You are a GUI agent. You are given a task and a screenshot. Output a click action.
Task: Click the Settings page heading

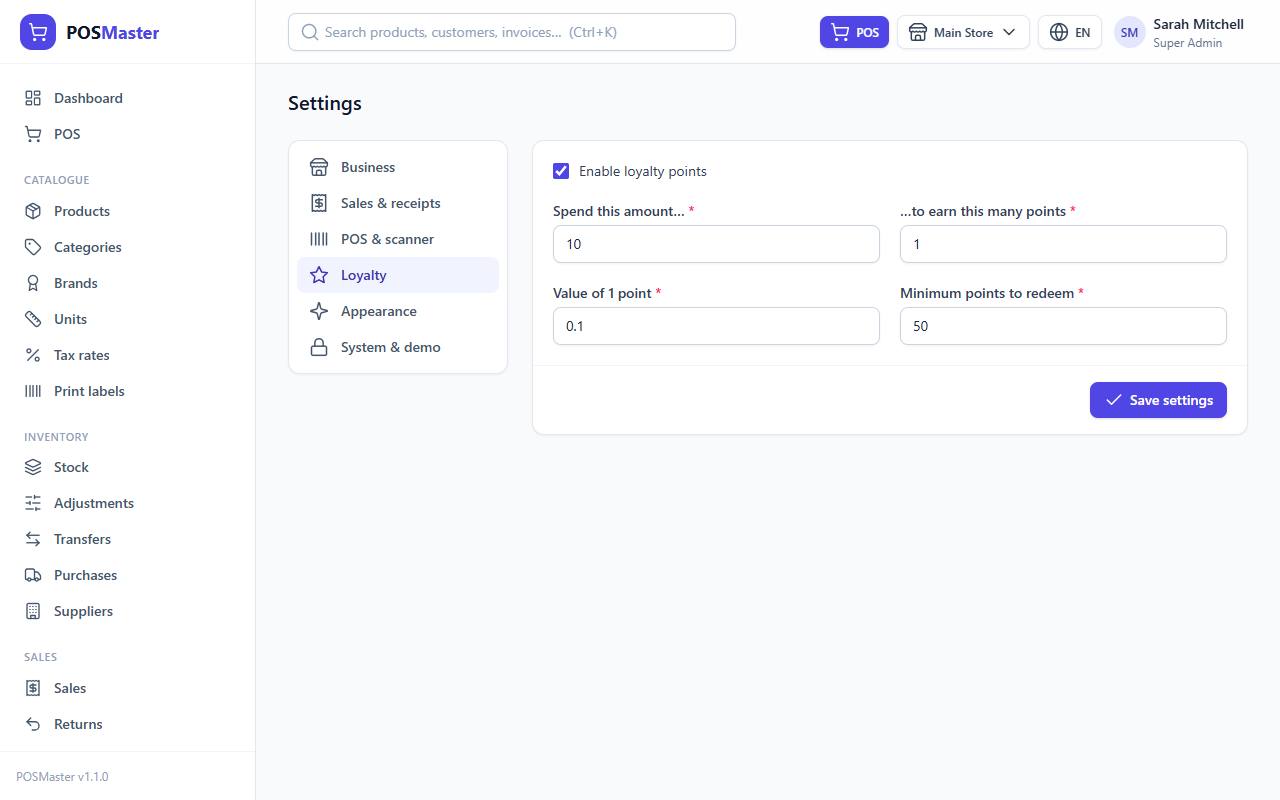325,103
